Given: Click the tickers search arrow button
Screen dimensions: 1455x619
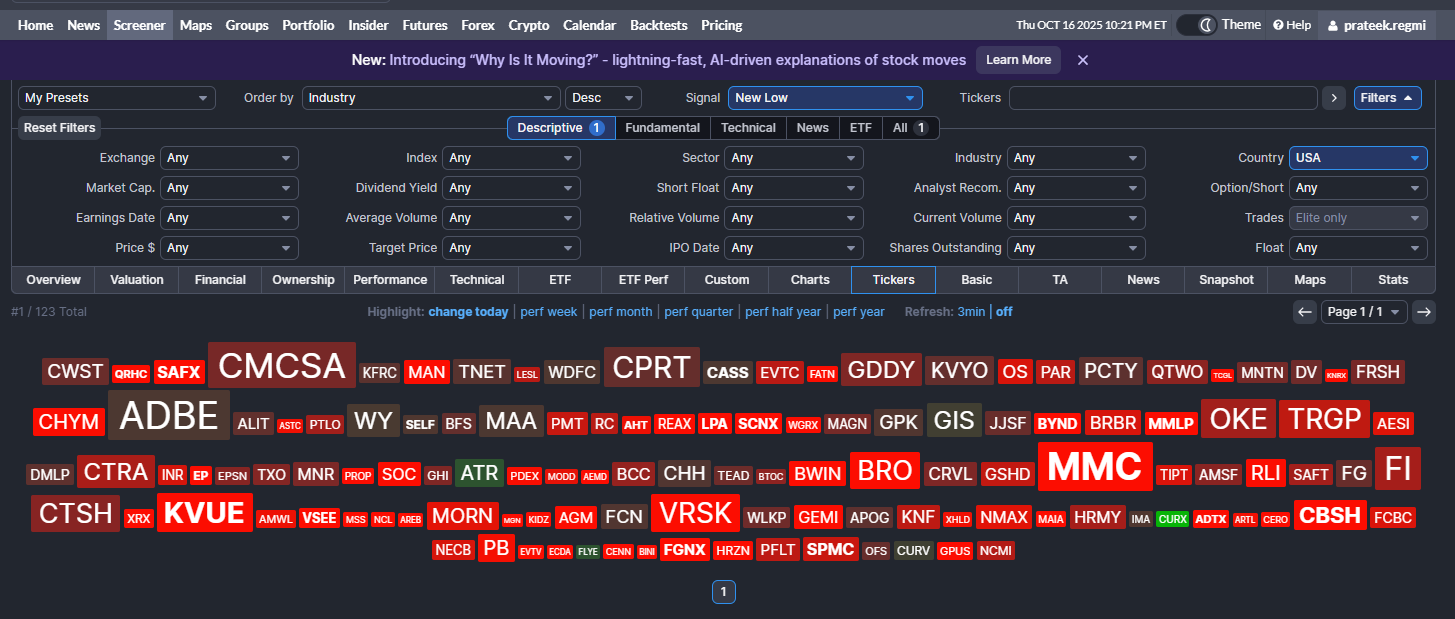Looking at the screenshot, I should coord(1334,98).
